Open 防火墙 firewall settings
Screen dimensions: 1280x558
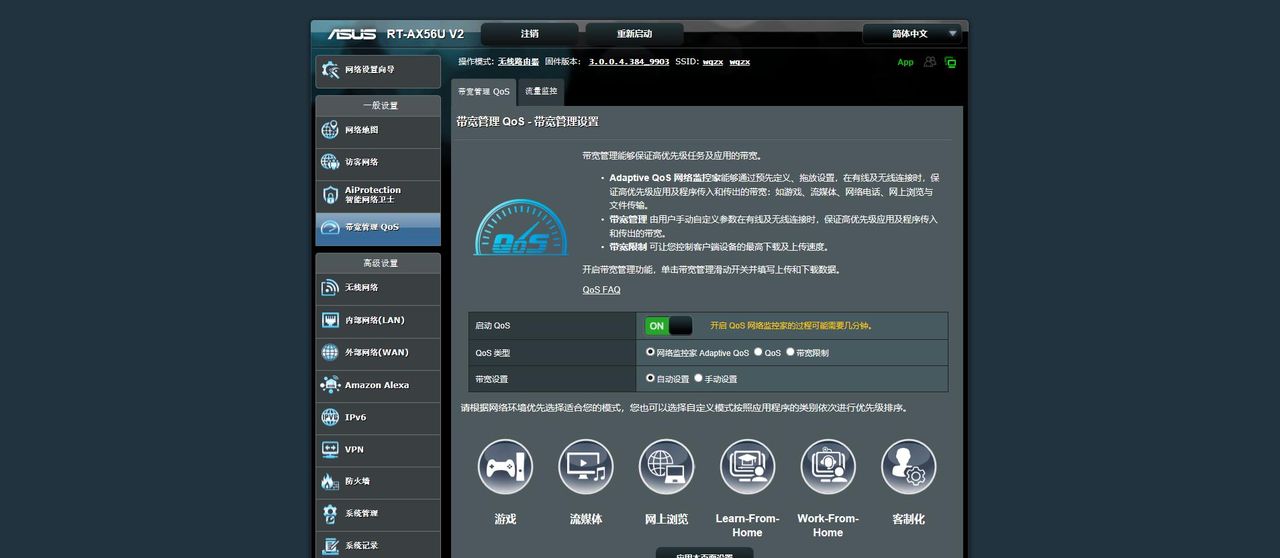378,482
